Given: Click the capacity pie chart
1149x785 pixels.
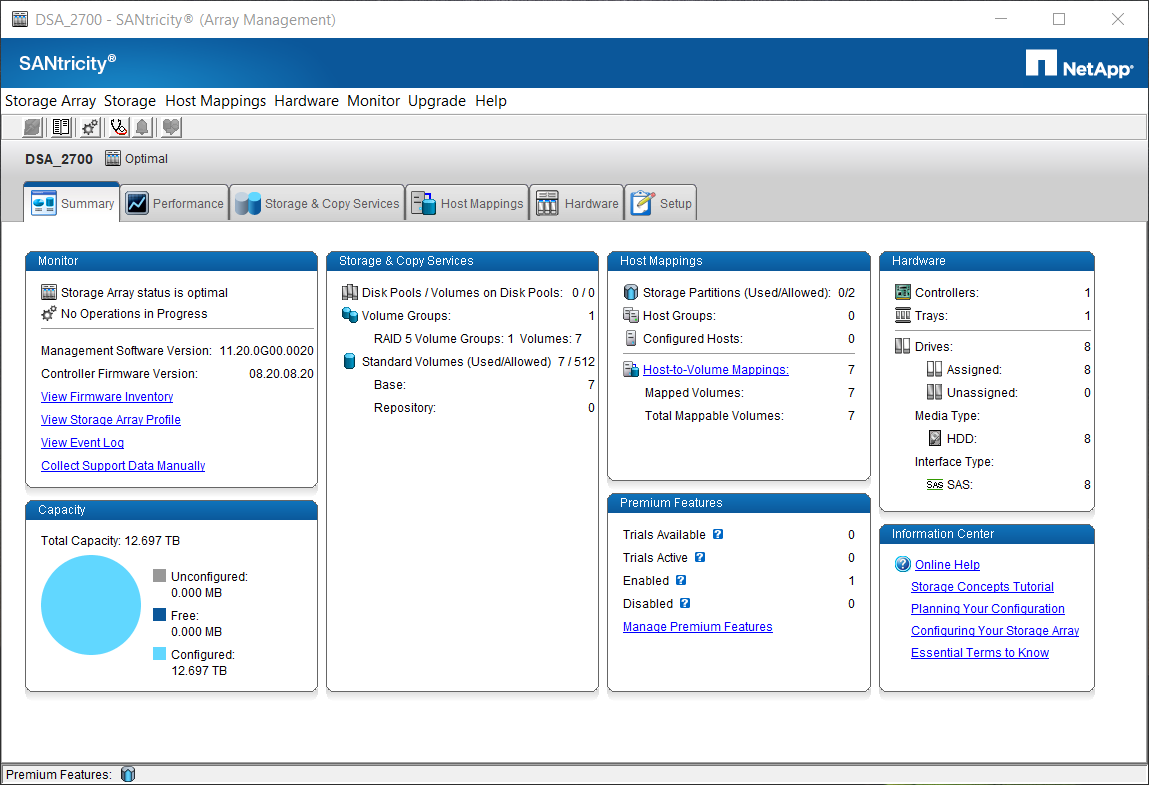Looking at the screenshot, I should click(x=91, y=605).
